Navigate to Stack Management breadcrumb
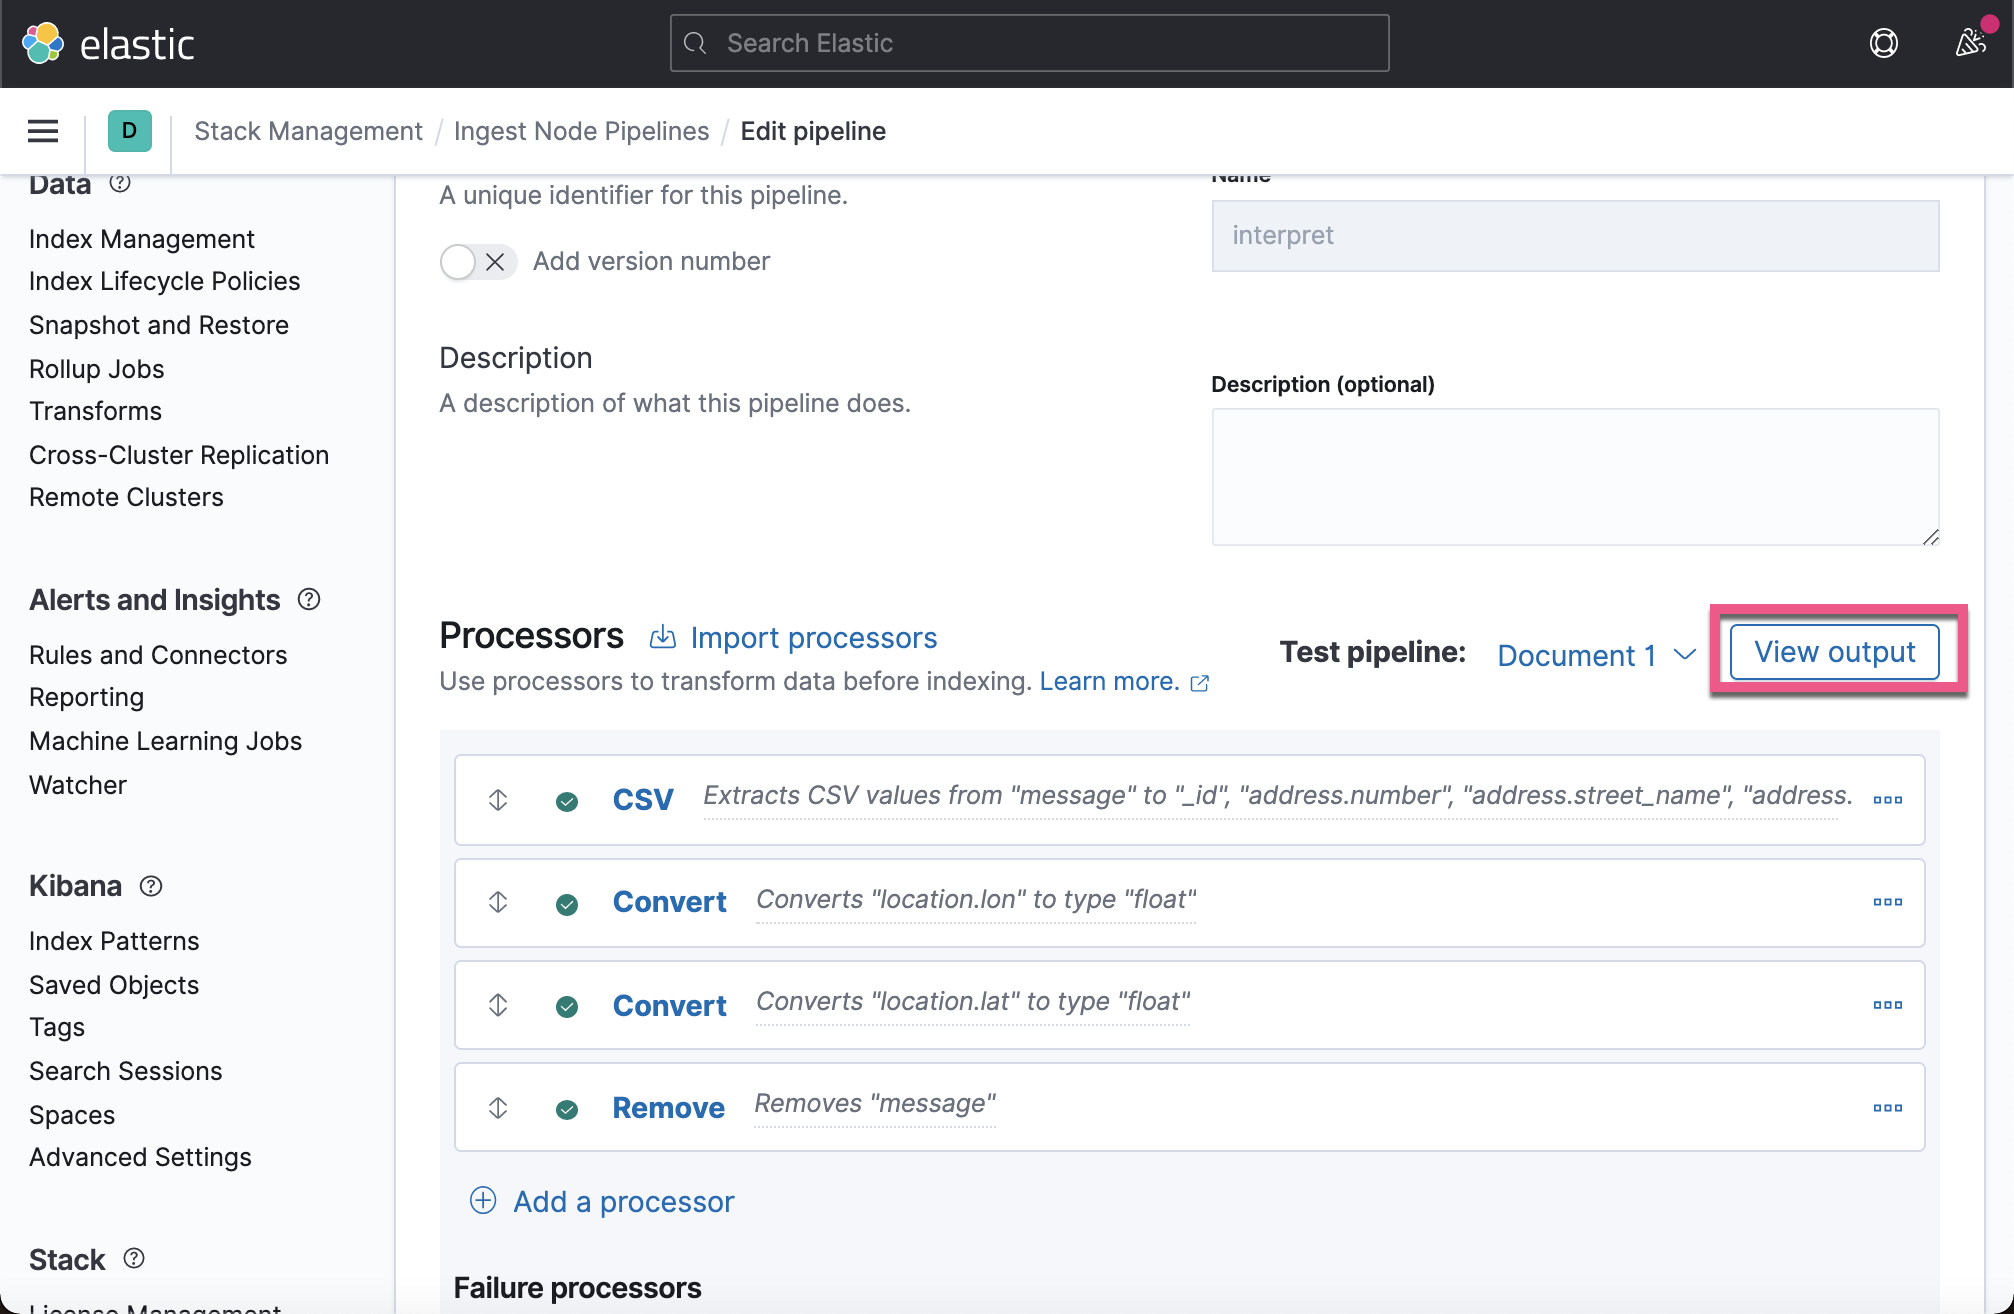The image size is (2014, 1314). (308, 131)
